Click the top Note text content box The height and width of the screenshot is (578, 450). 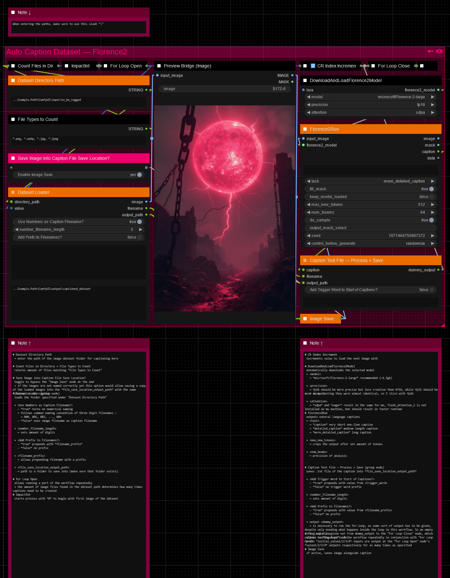click(x=79, y=27)
